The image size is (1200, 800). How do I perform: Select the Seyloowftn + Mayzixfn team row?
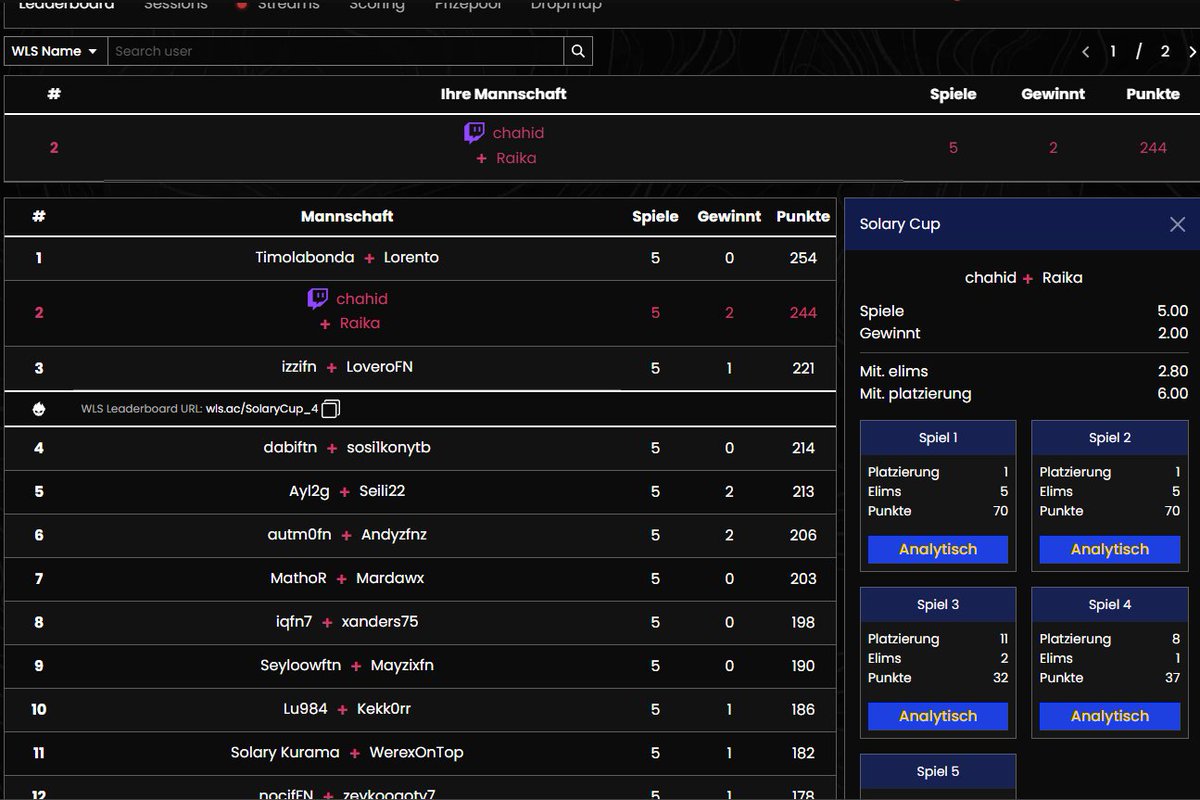[420, 665]
